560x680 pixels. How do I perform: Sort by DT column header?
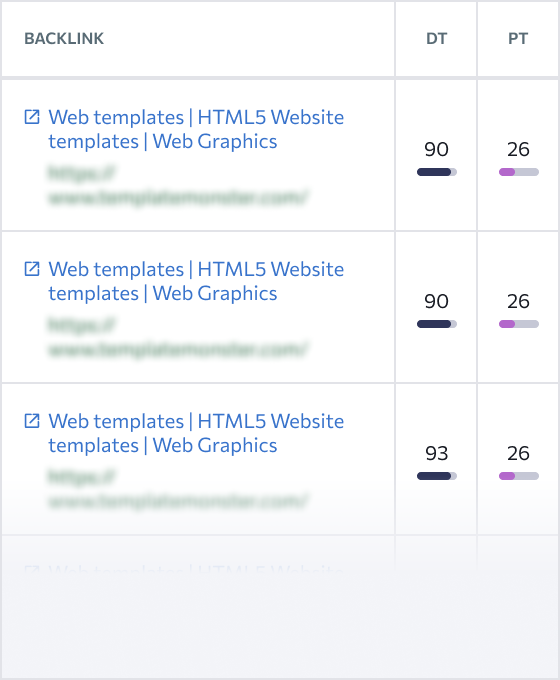436,39
